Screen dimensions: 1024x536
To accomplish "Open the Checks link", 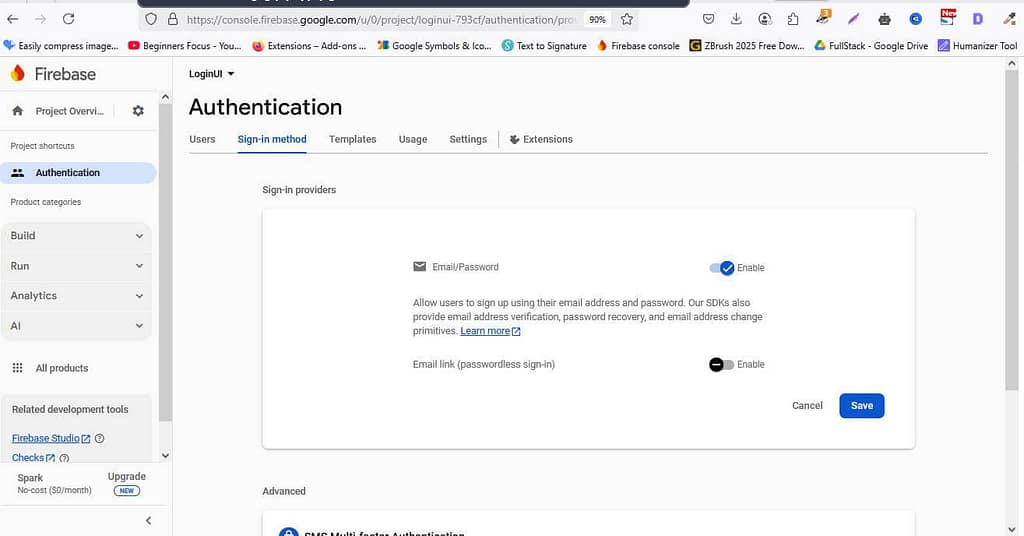I will coord(33,458).
